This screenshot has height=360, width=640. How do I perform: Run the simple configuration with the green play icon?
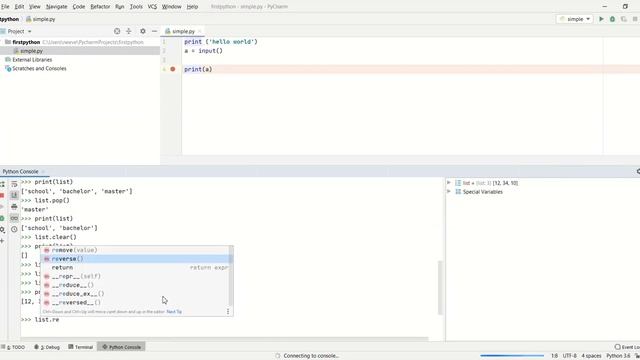tap(601, 19)
